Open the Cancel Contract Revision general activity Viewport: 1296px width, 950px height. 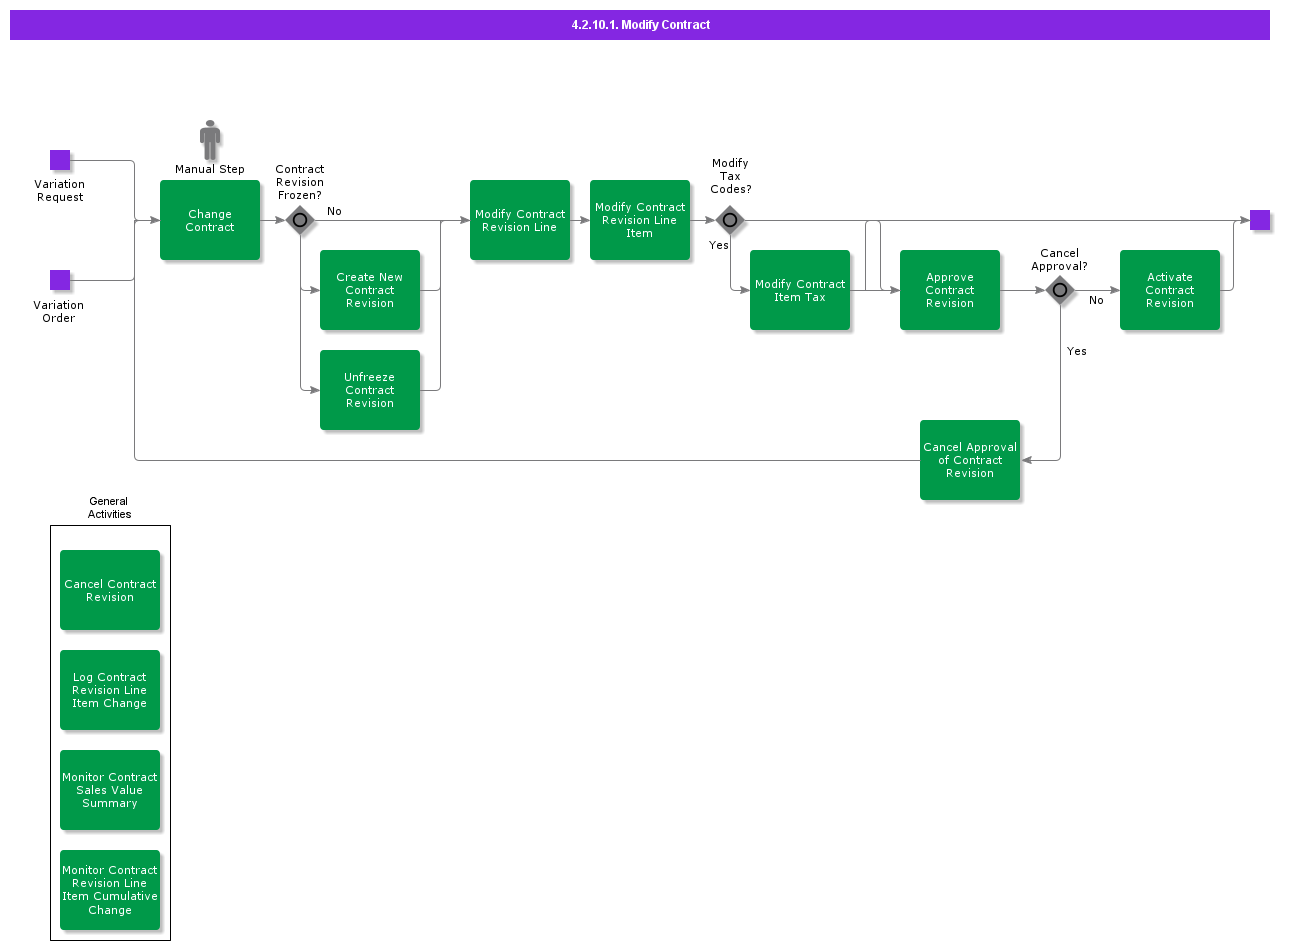click(x=110, y=590)
